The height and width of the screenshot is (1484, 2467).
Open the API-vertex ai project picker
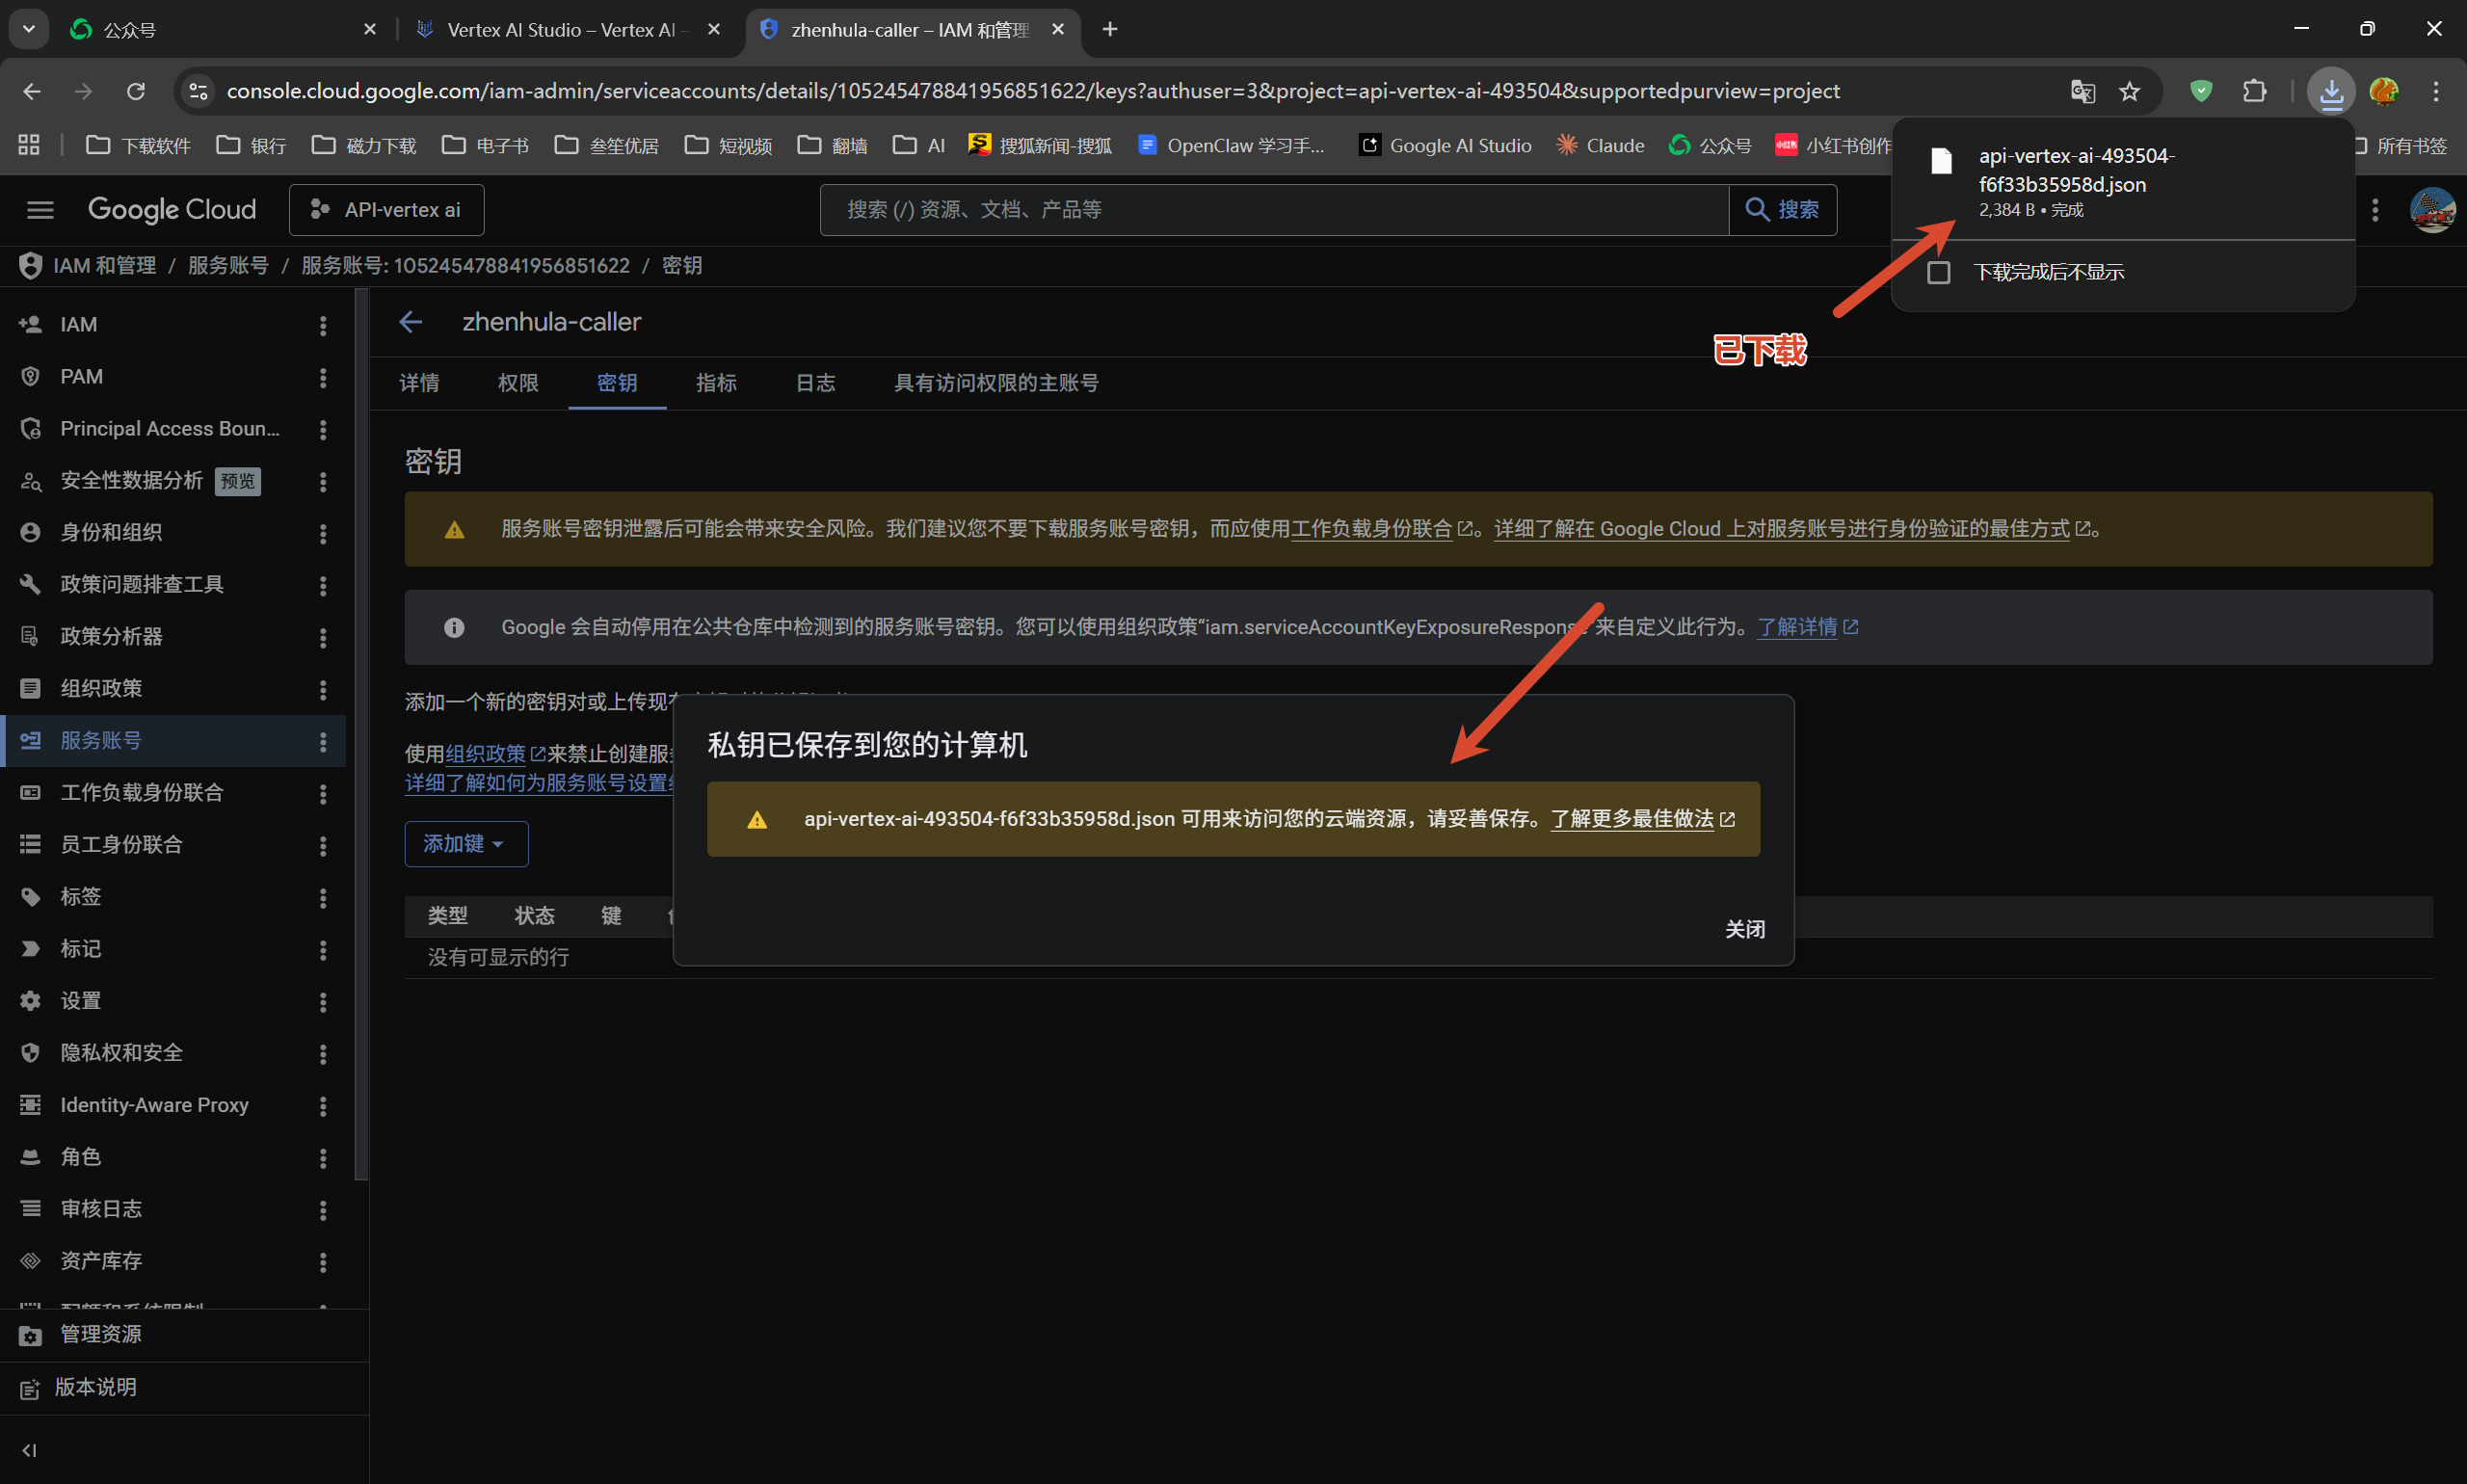click(386, 210)
